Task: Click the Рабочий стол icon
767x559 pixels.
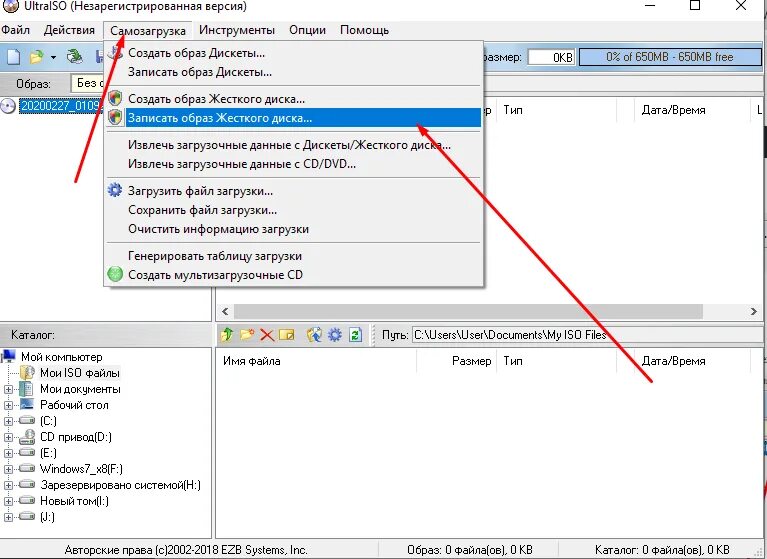Action: tap(26, 404)
